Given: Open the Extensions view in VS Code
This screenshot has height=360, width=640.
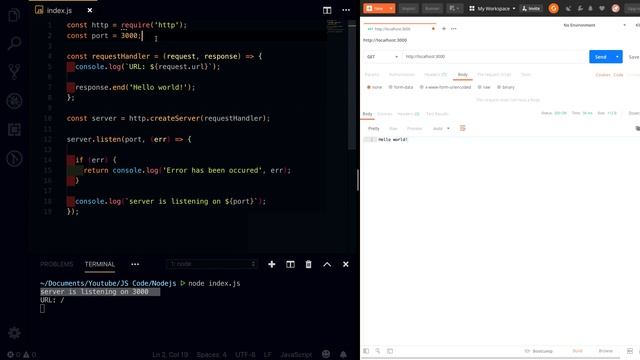Looking at the screenshot, I should [x=14, y=130].
